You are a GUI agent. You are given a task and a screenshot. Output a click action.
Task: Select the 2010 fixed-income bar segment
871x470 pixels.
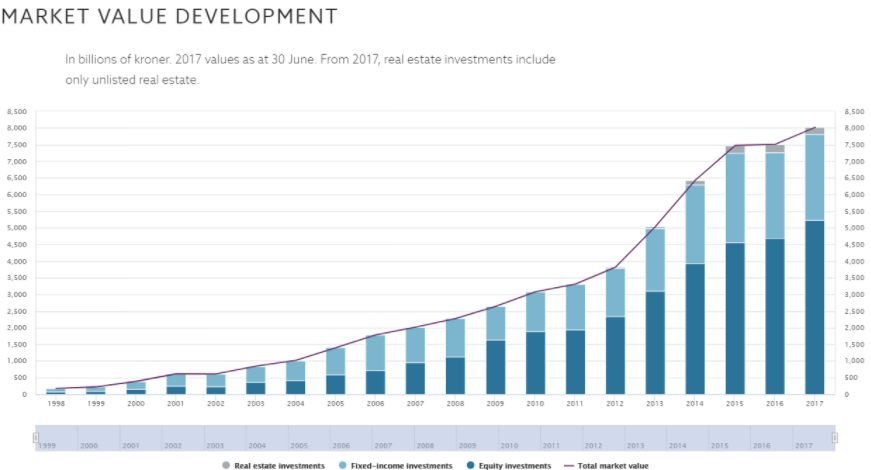535,312
